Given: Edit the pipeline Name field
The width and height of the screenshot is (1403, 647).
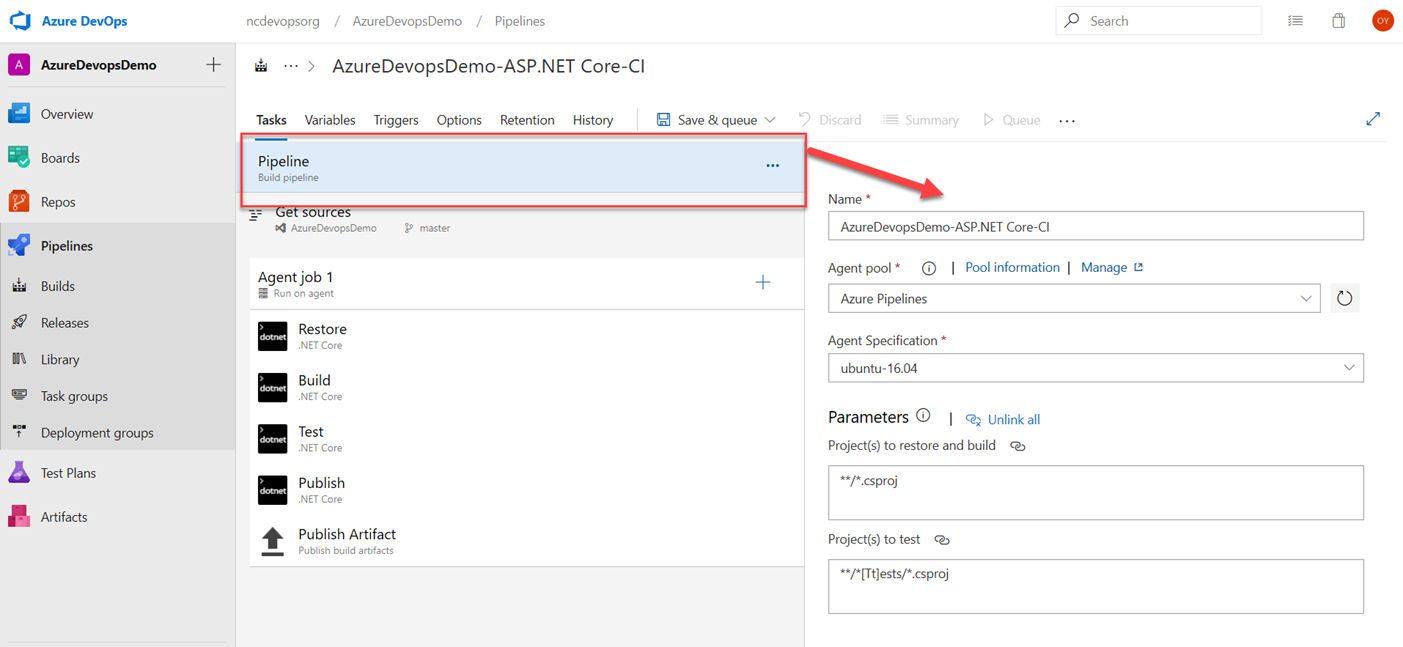Looking at the screenshot, I should tap(1096, 226).
